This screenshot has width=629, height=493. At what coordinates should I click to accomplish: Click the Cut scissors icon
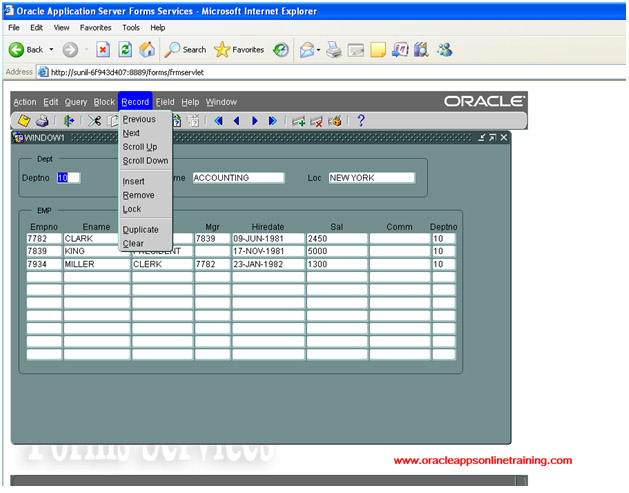coord(95,121)
